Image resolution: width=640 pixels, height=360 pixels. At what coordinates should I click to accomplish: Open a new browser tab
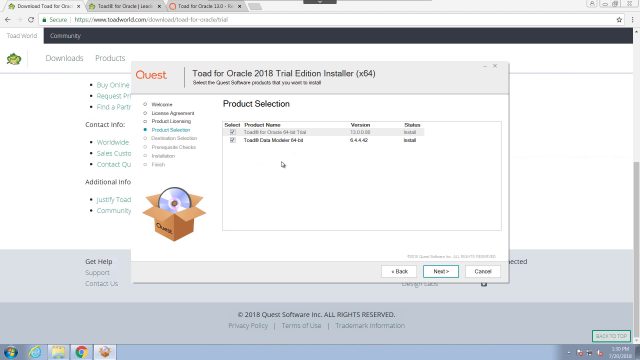(x=255, y=7)
